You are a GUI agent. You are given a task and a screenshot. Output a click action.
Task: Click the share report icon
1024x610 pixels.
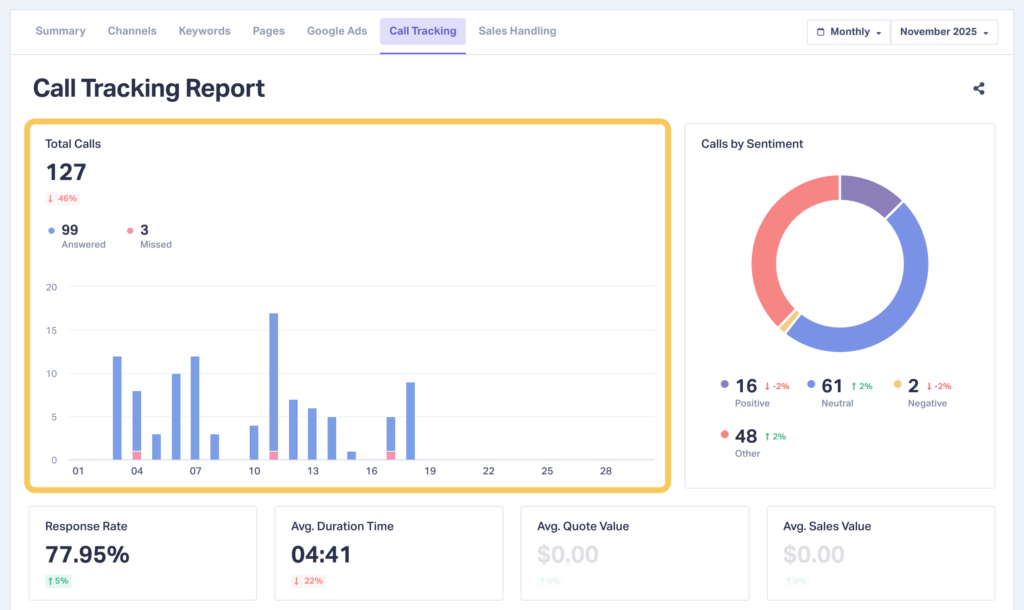pos(978,88)
